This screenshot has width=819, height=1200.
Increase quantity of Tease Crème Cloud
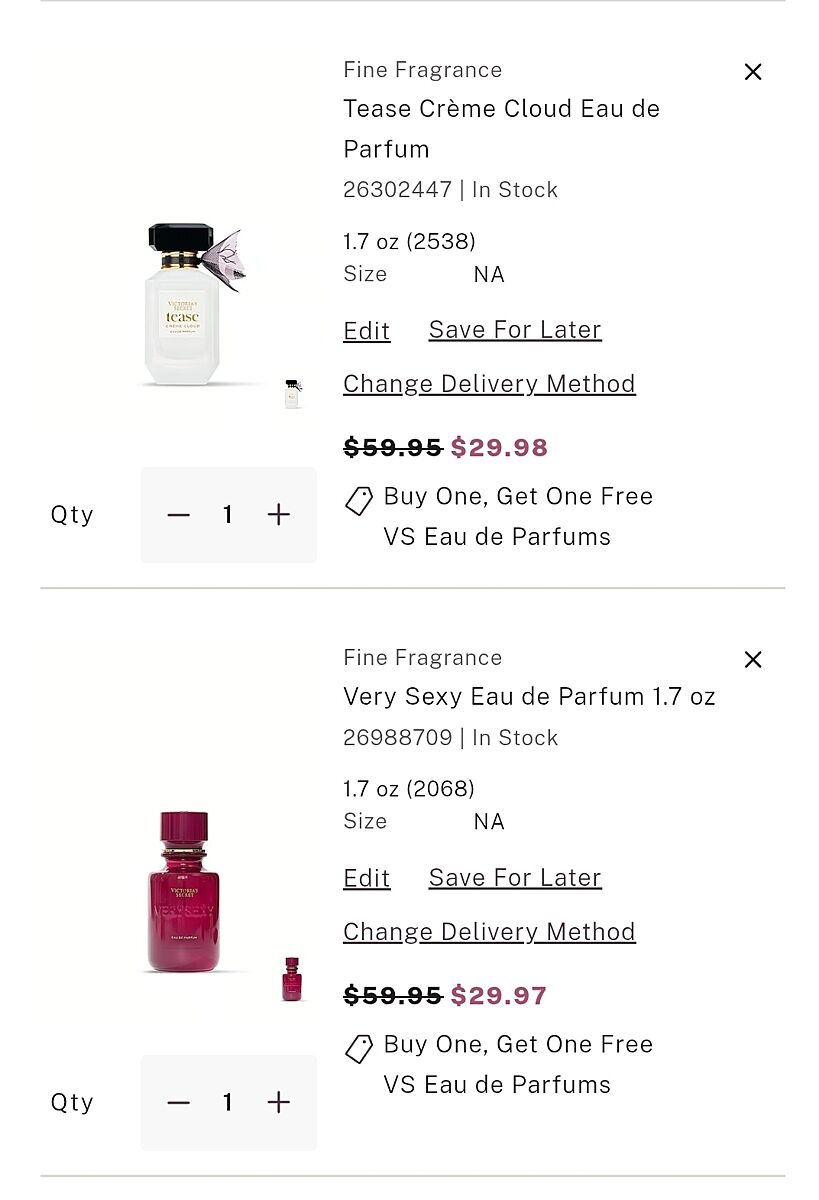coord(279,515)
